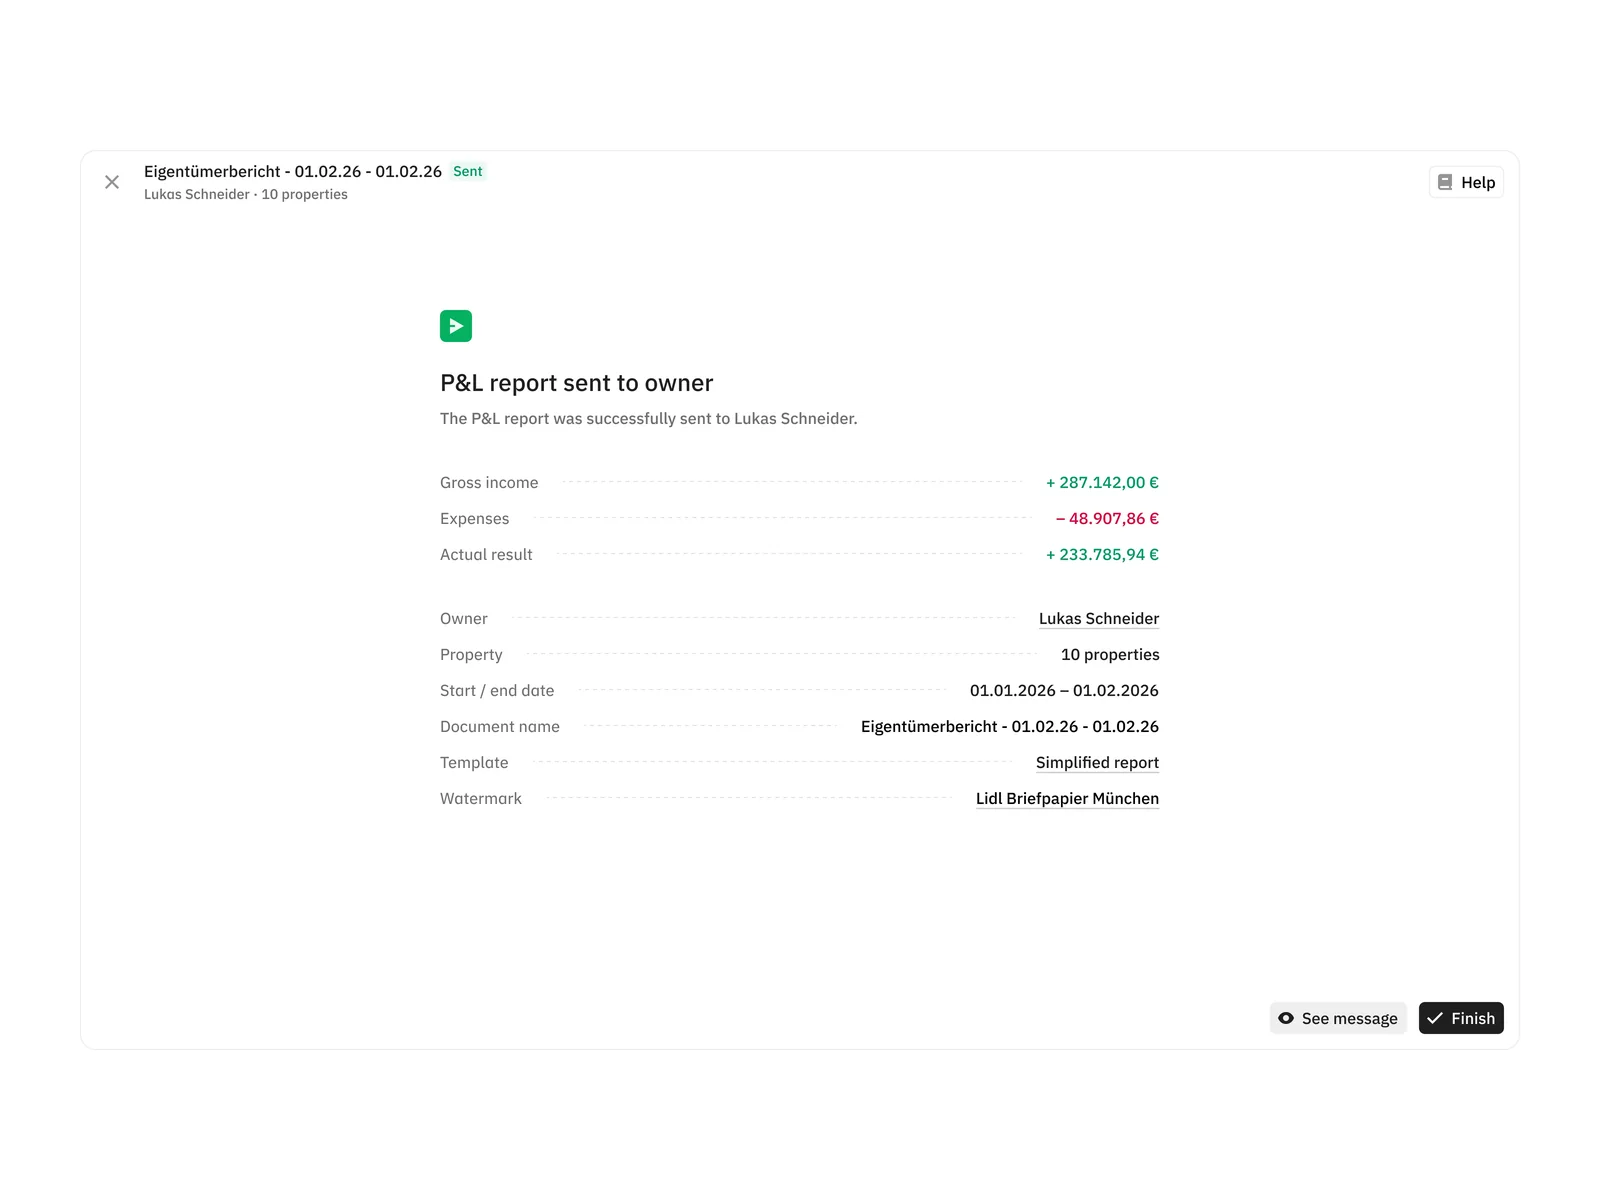
Task: Click the Finish button
Action: point(1461,1018)
